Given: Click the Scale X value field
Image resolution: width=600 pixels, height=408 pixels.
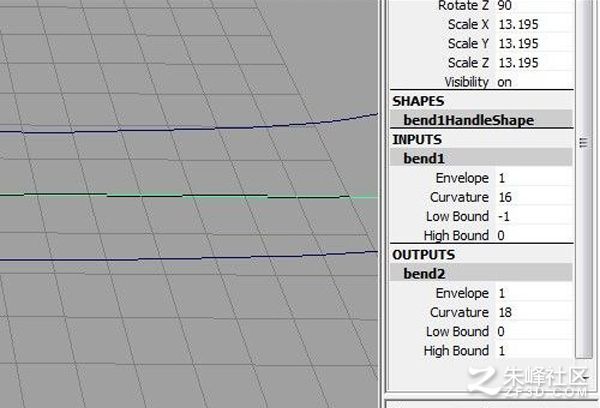Looking at the screenshot, I should pos(534,24).
